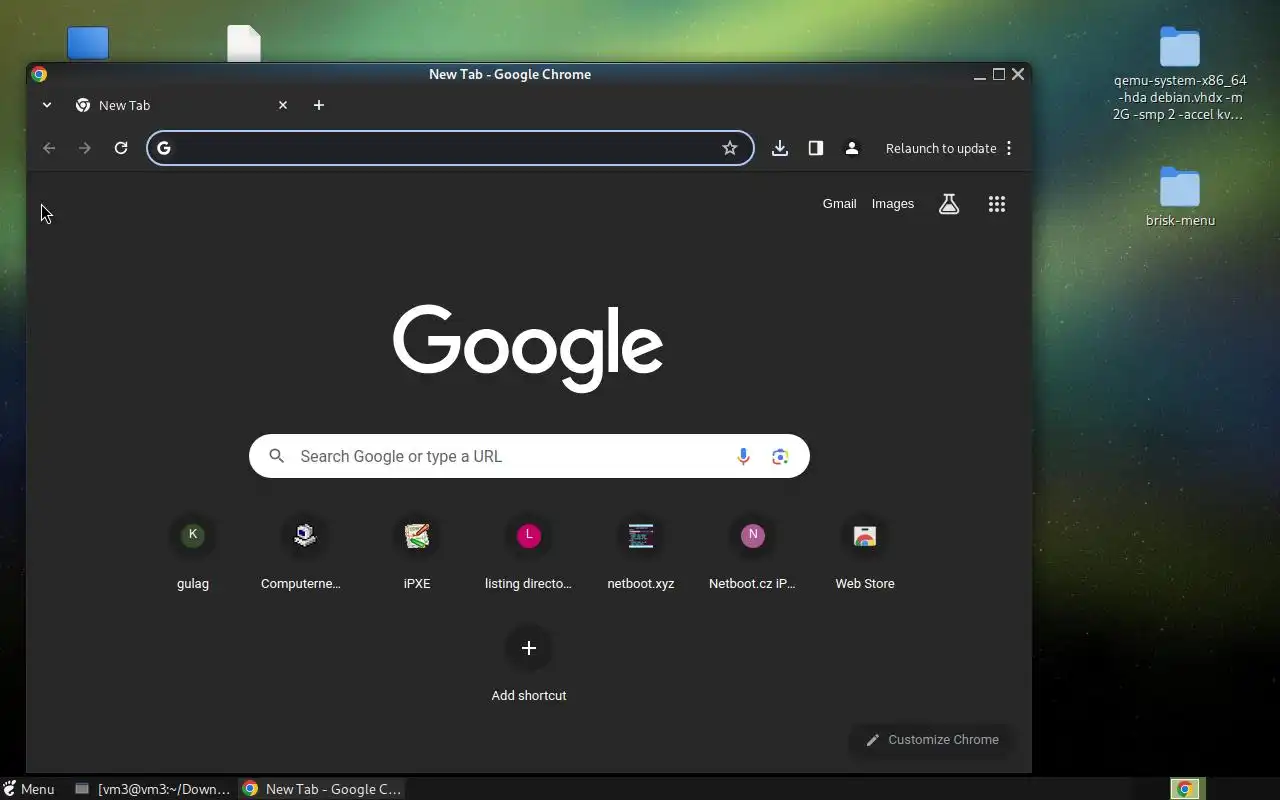The width and height of the screenshot is (1280, 800).
Task: Open the blank document icon on desktop
Action: pyautogui.click(x=244, y=43)
